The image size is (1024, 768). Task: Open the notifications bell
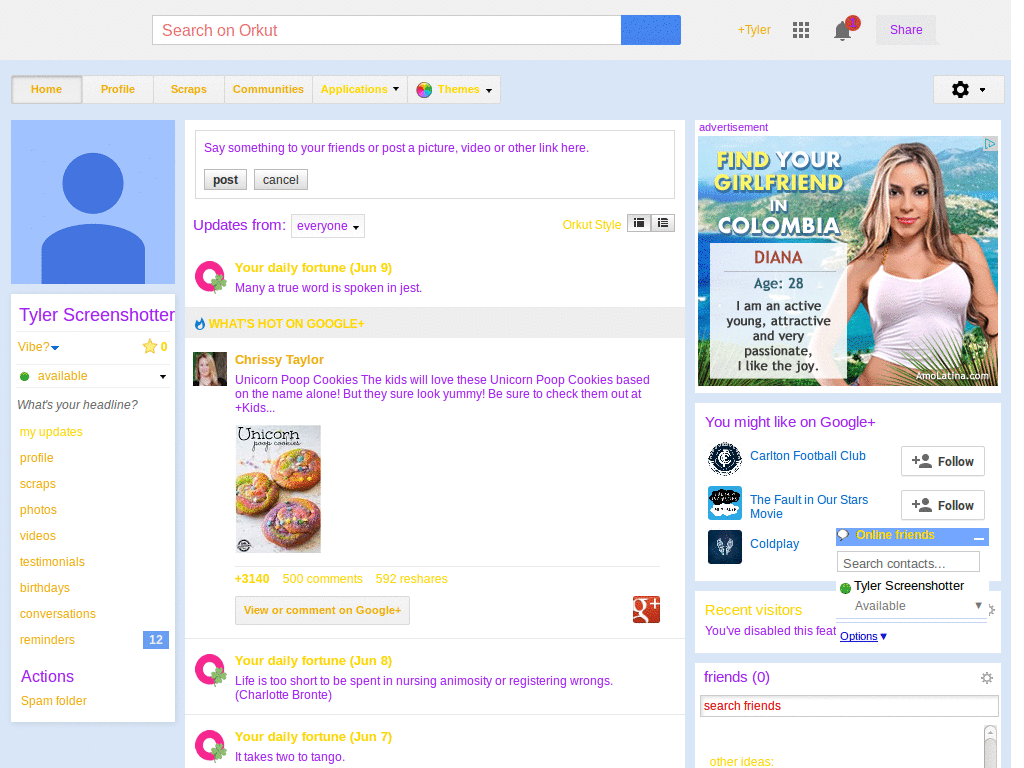(x=842, y=31)
